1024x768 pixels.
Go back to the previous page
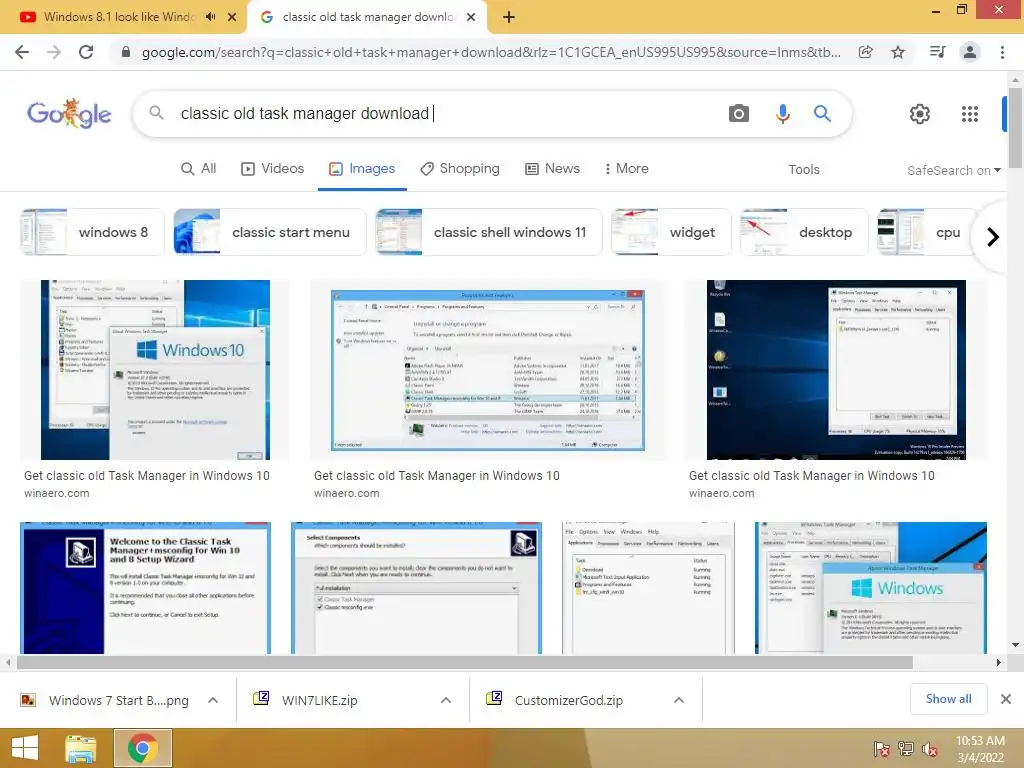pyautogui.click(x=22, y=52)
